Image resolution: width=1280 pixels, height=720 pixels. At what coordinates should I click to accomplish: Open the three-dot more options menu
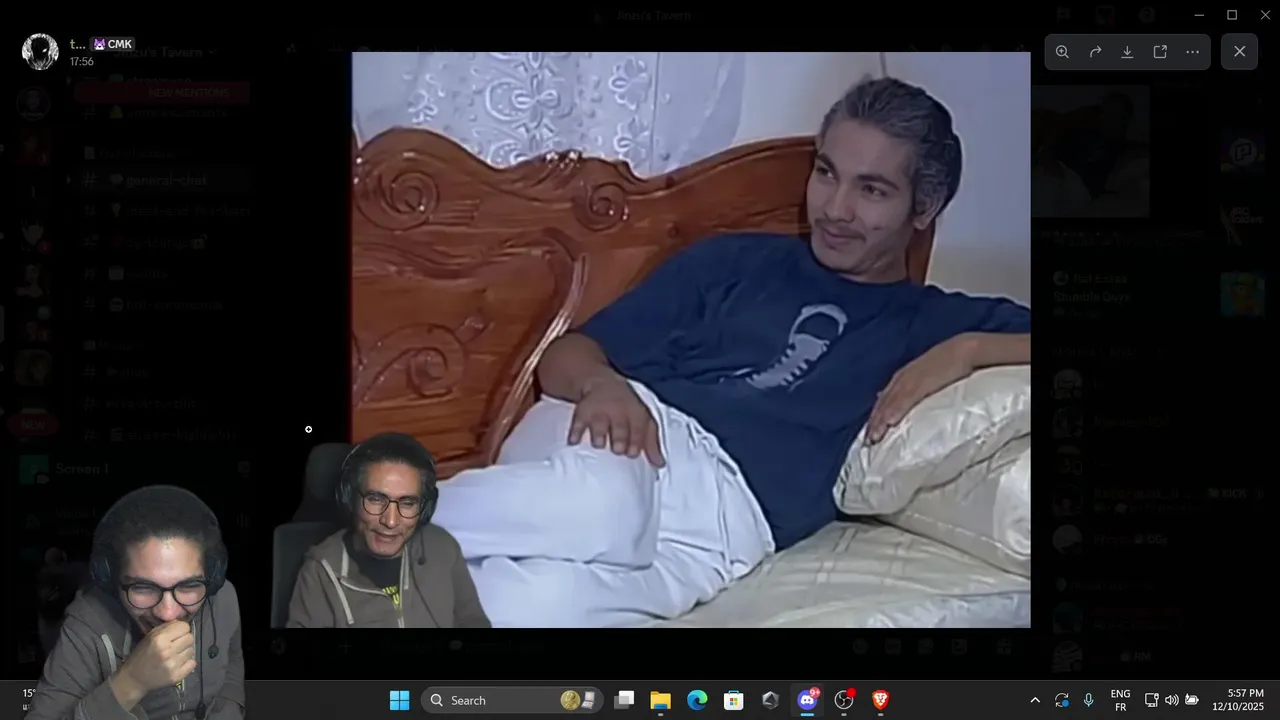coord(1192,52)
